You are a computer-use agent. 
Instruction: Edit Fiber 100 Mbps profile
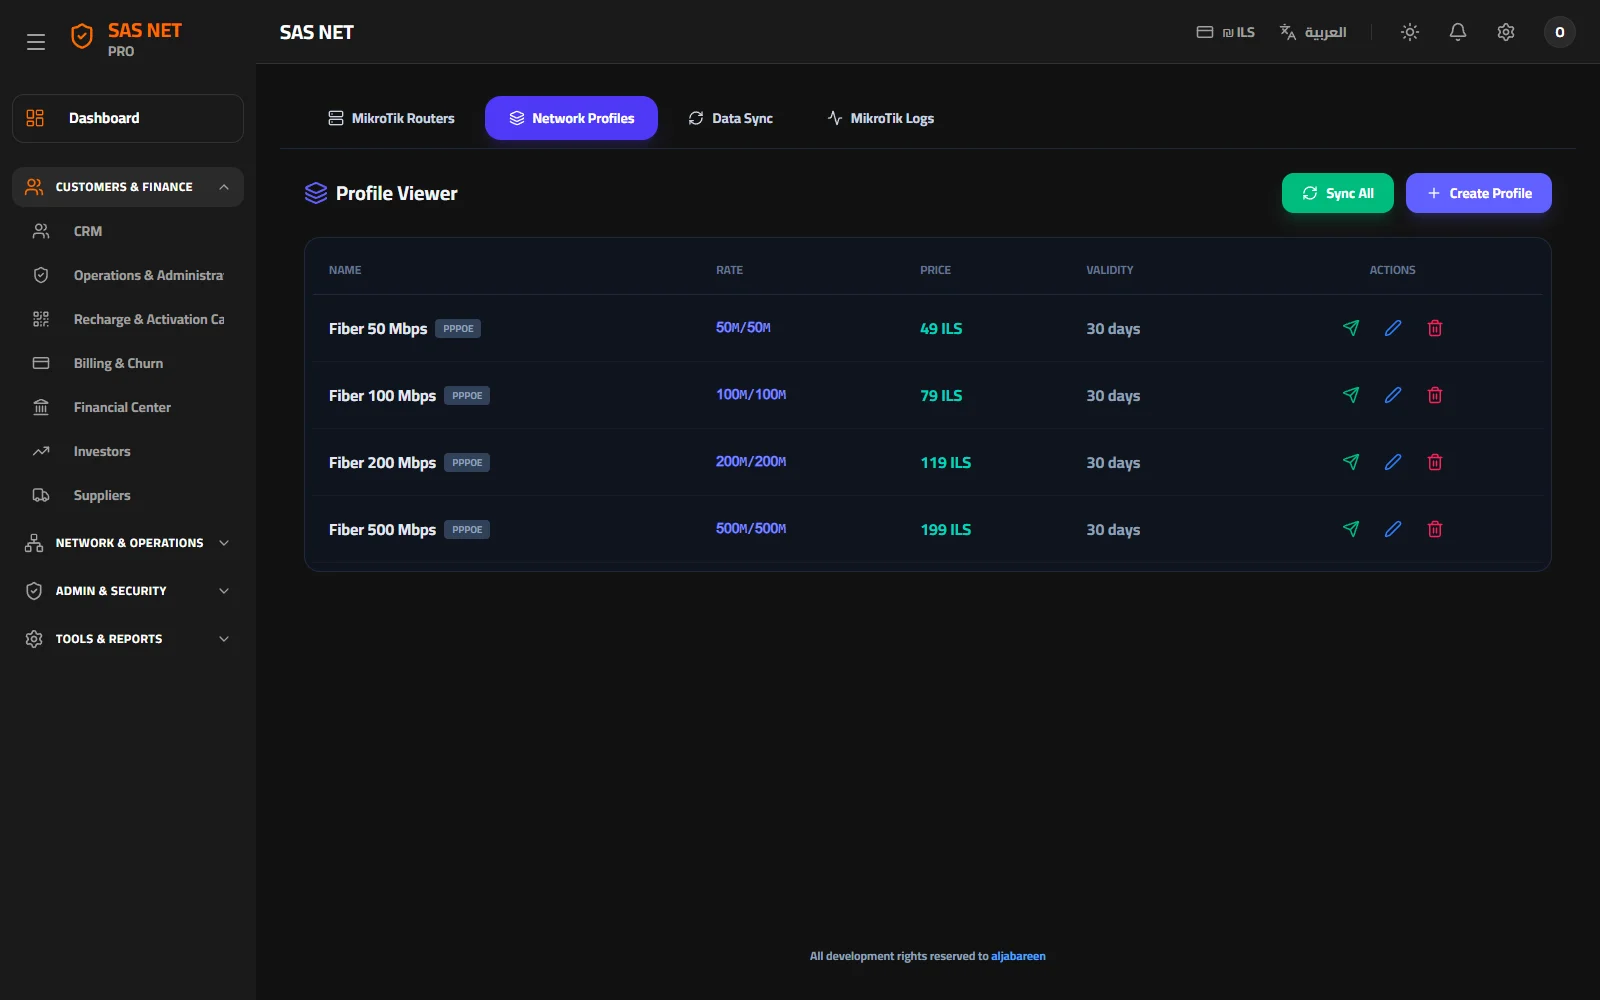1393,395
